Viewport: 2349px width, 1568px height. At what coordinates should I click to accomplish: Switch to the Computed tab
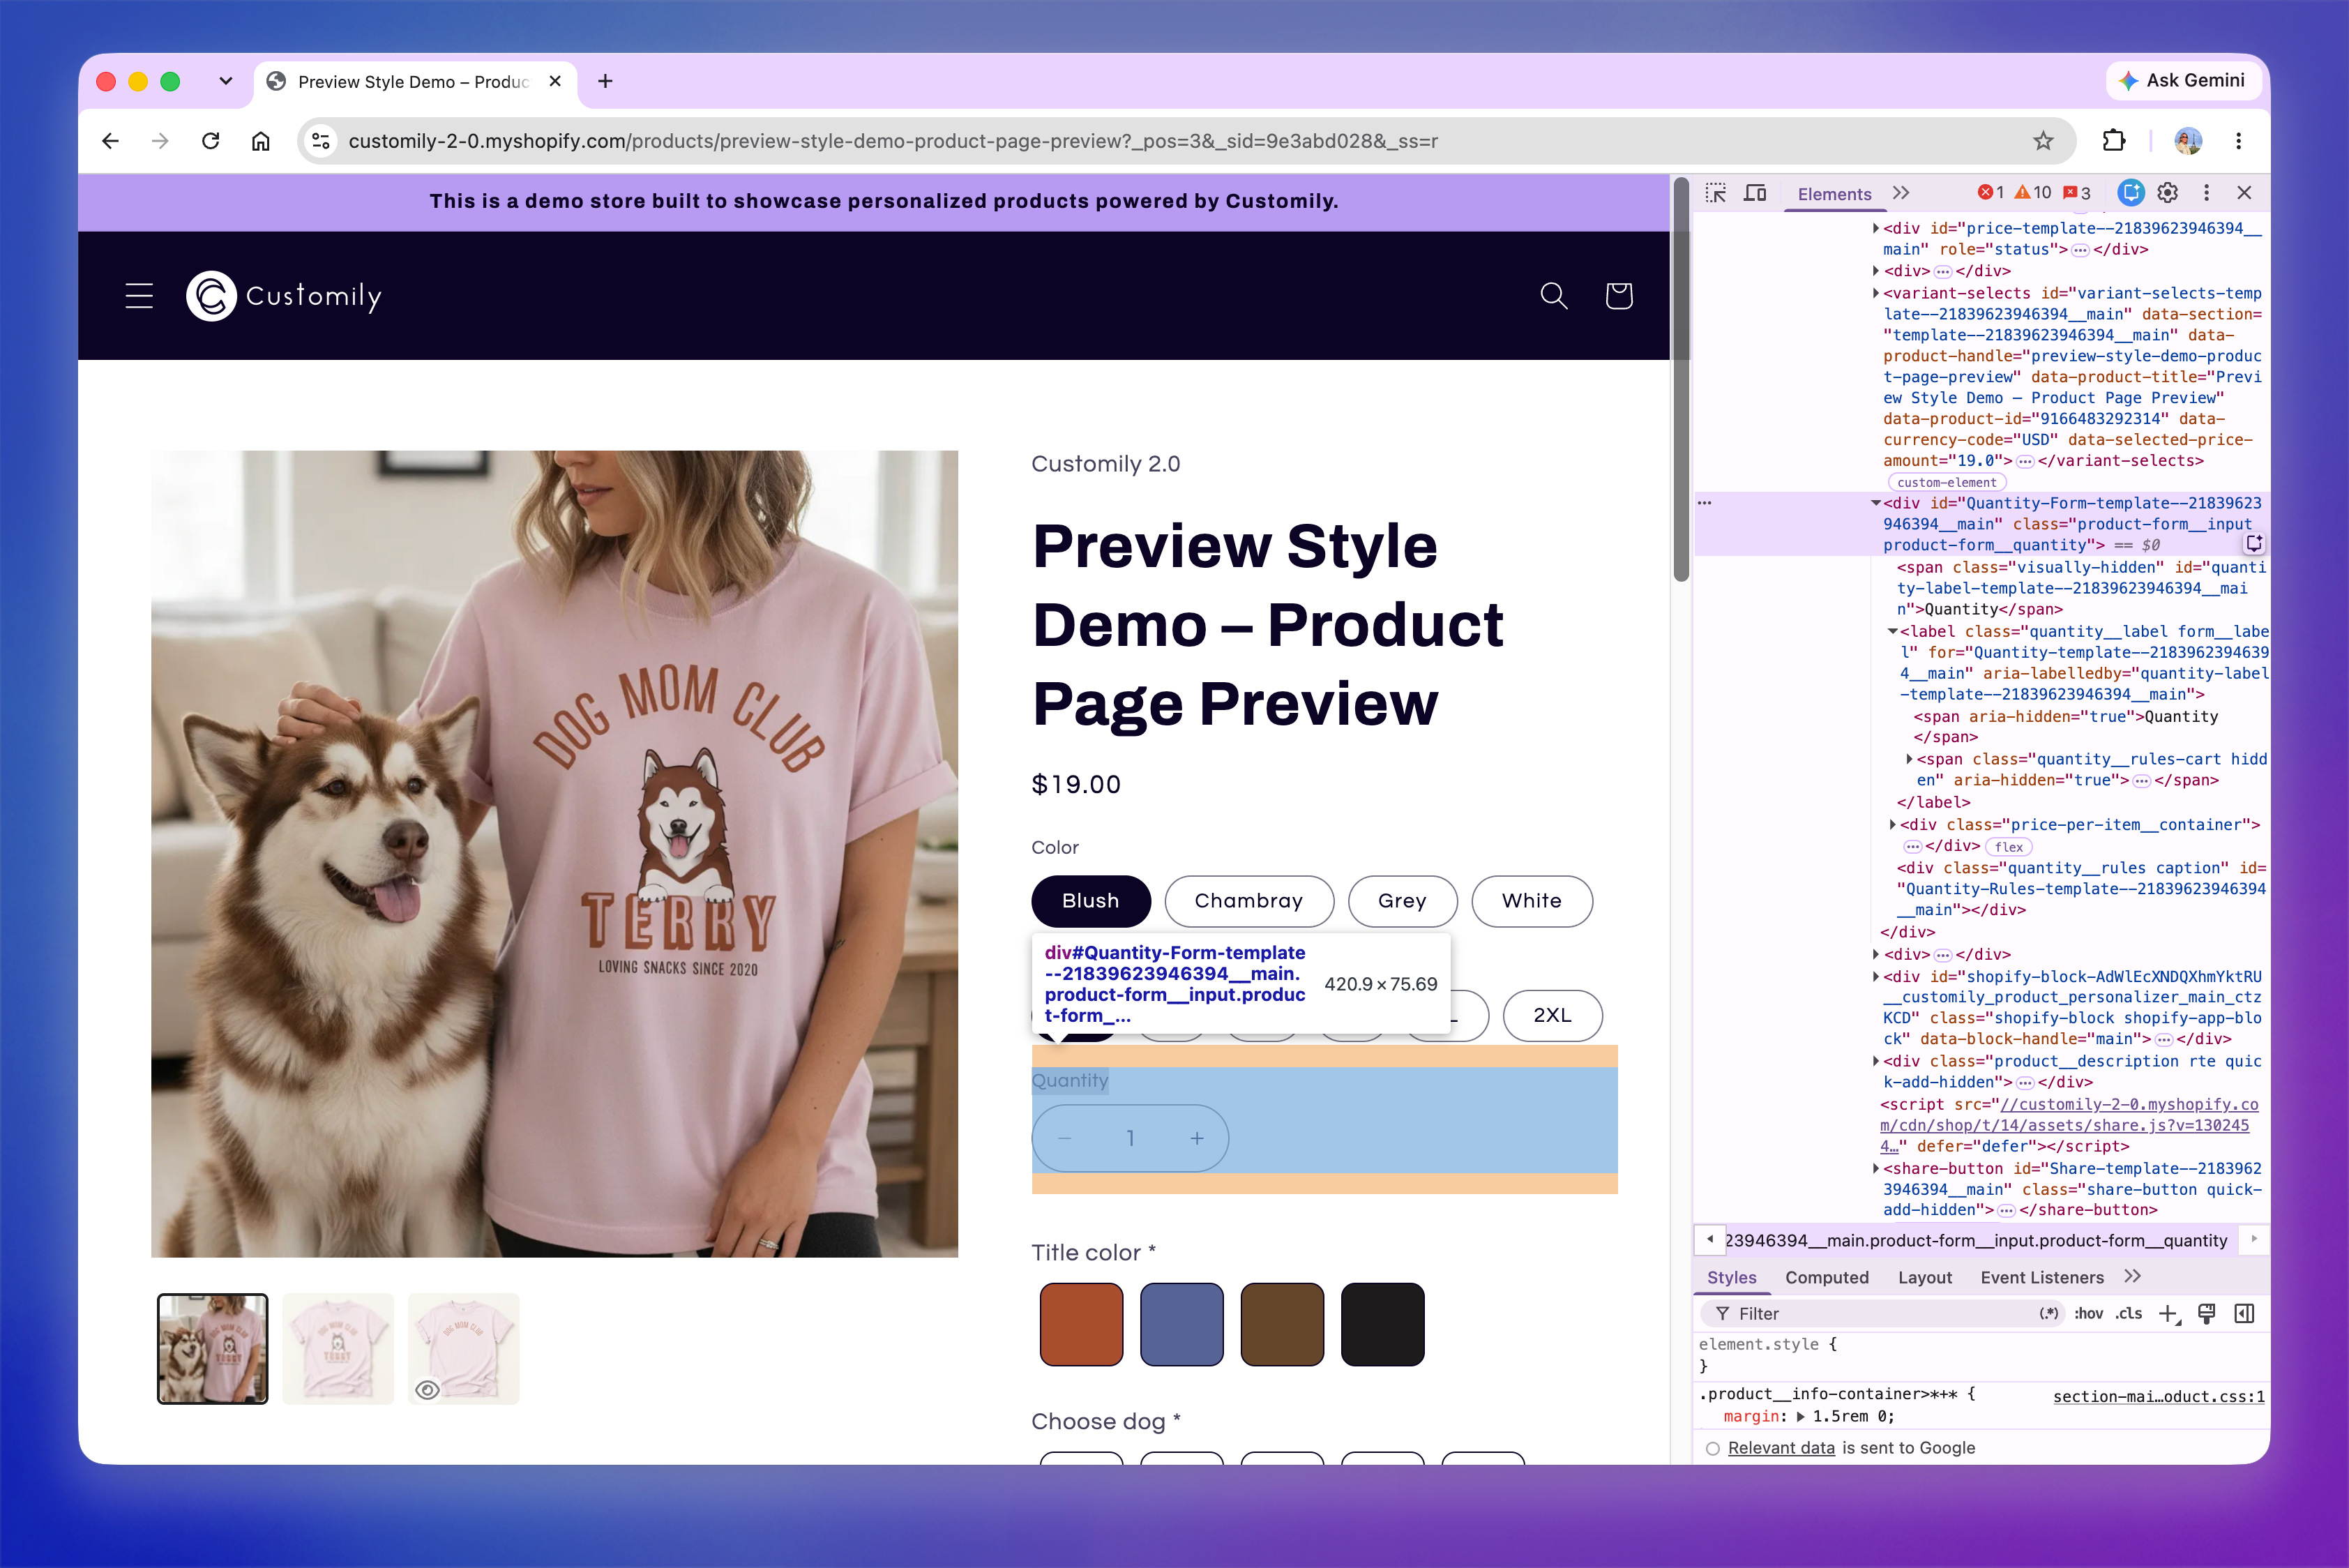click(x=1827, y=1278)
